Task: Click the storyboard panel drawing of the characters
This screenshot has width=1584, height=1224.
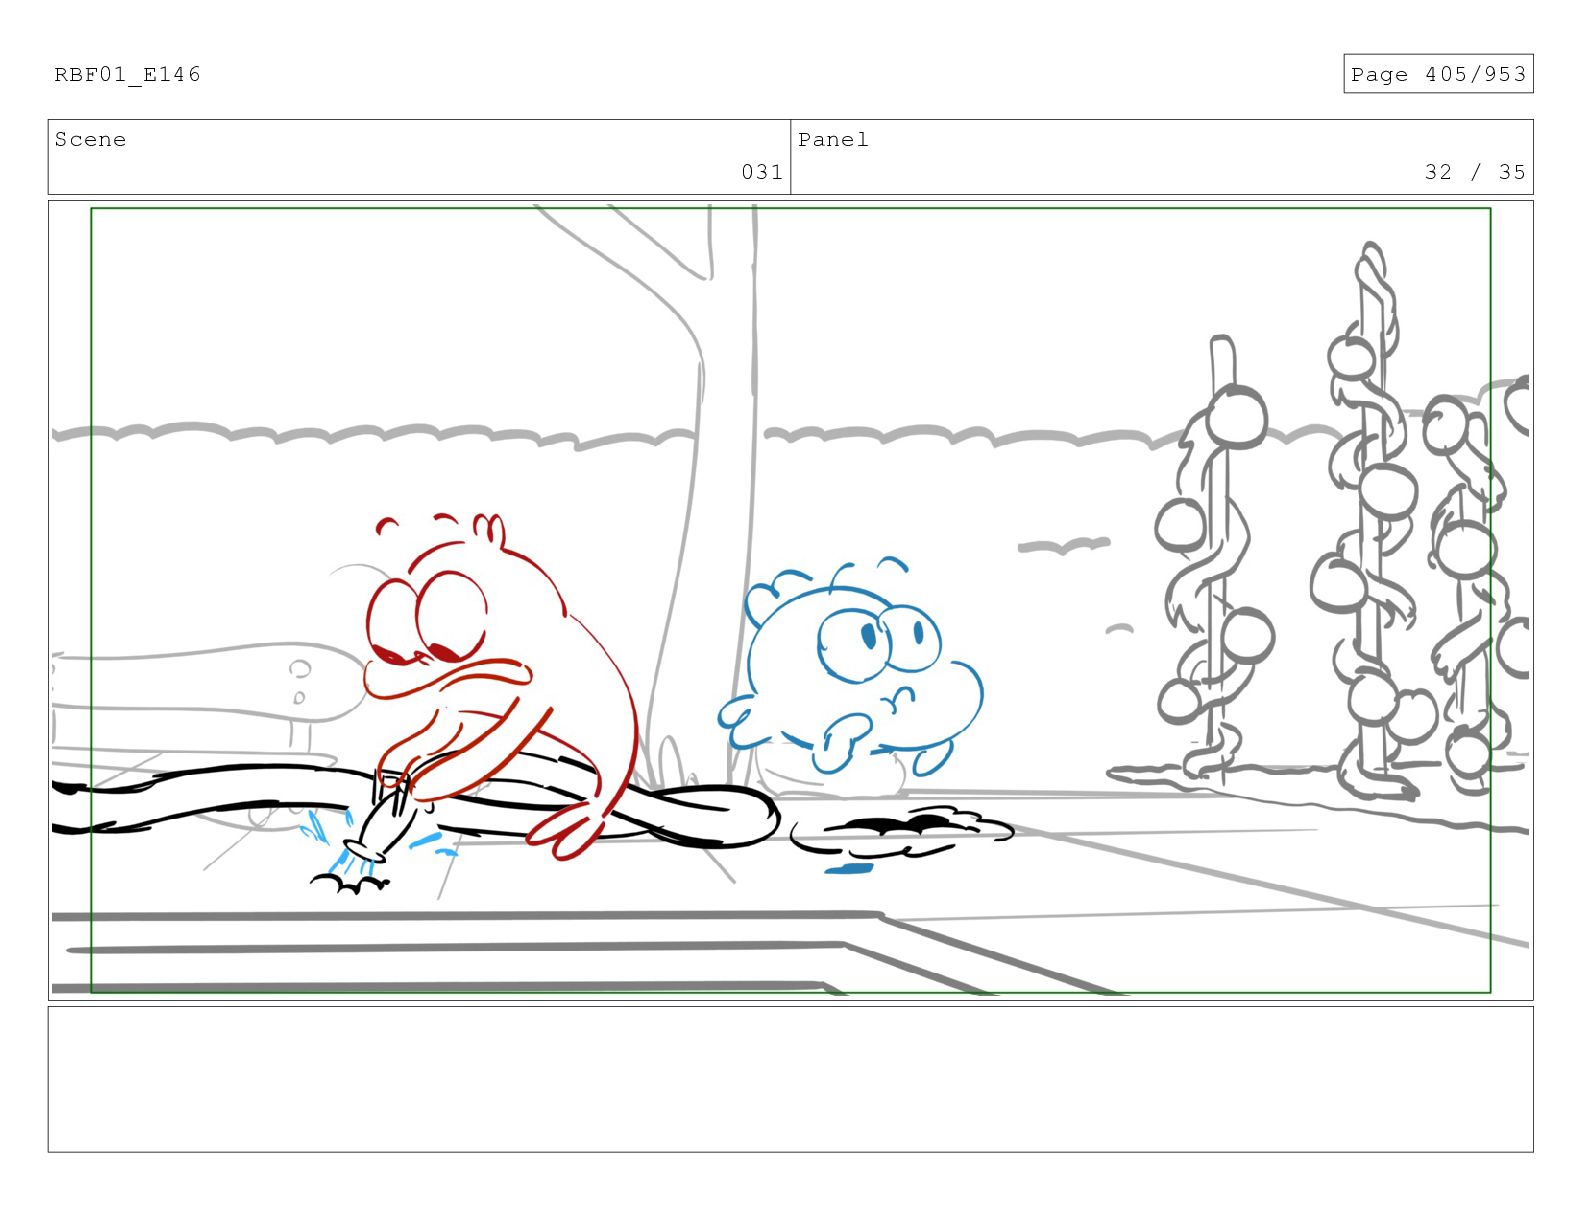Action: coord(790,600)
